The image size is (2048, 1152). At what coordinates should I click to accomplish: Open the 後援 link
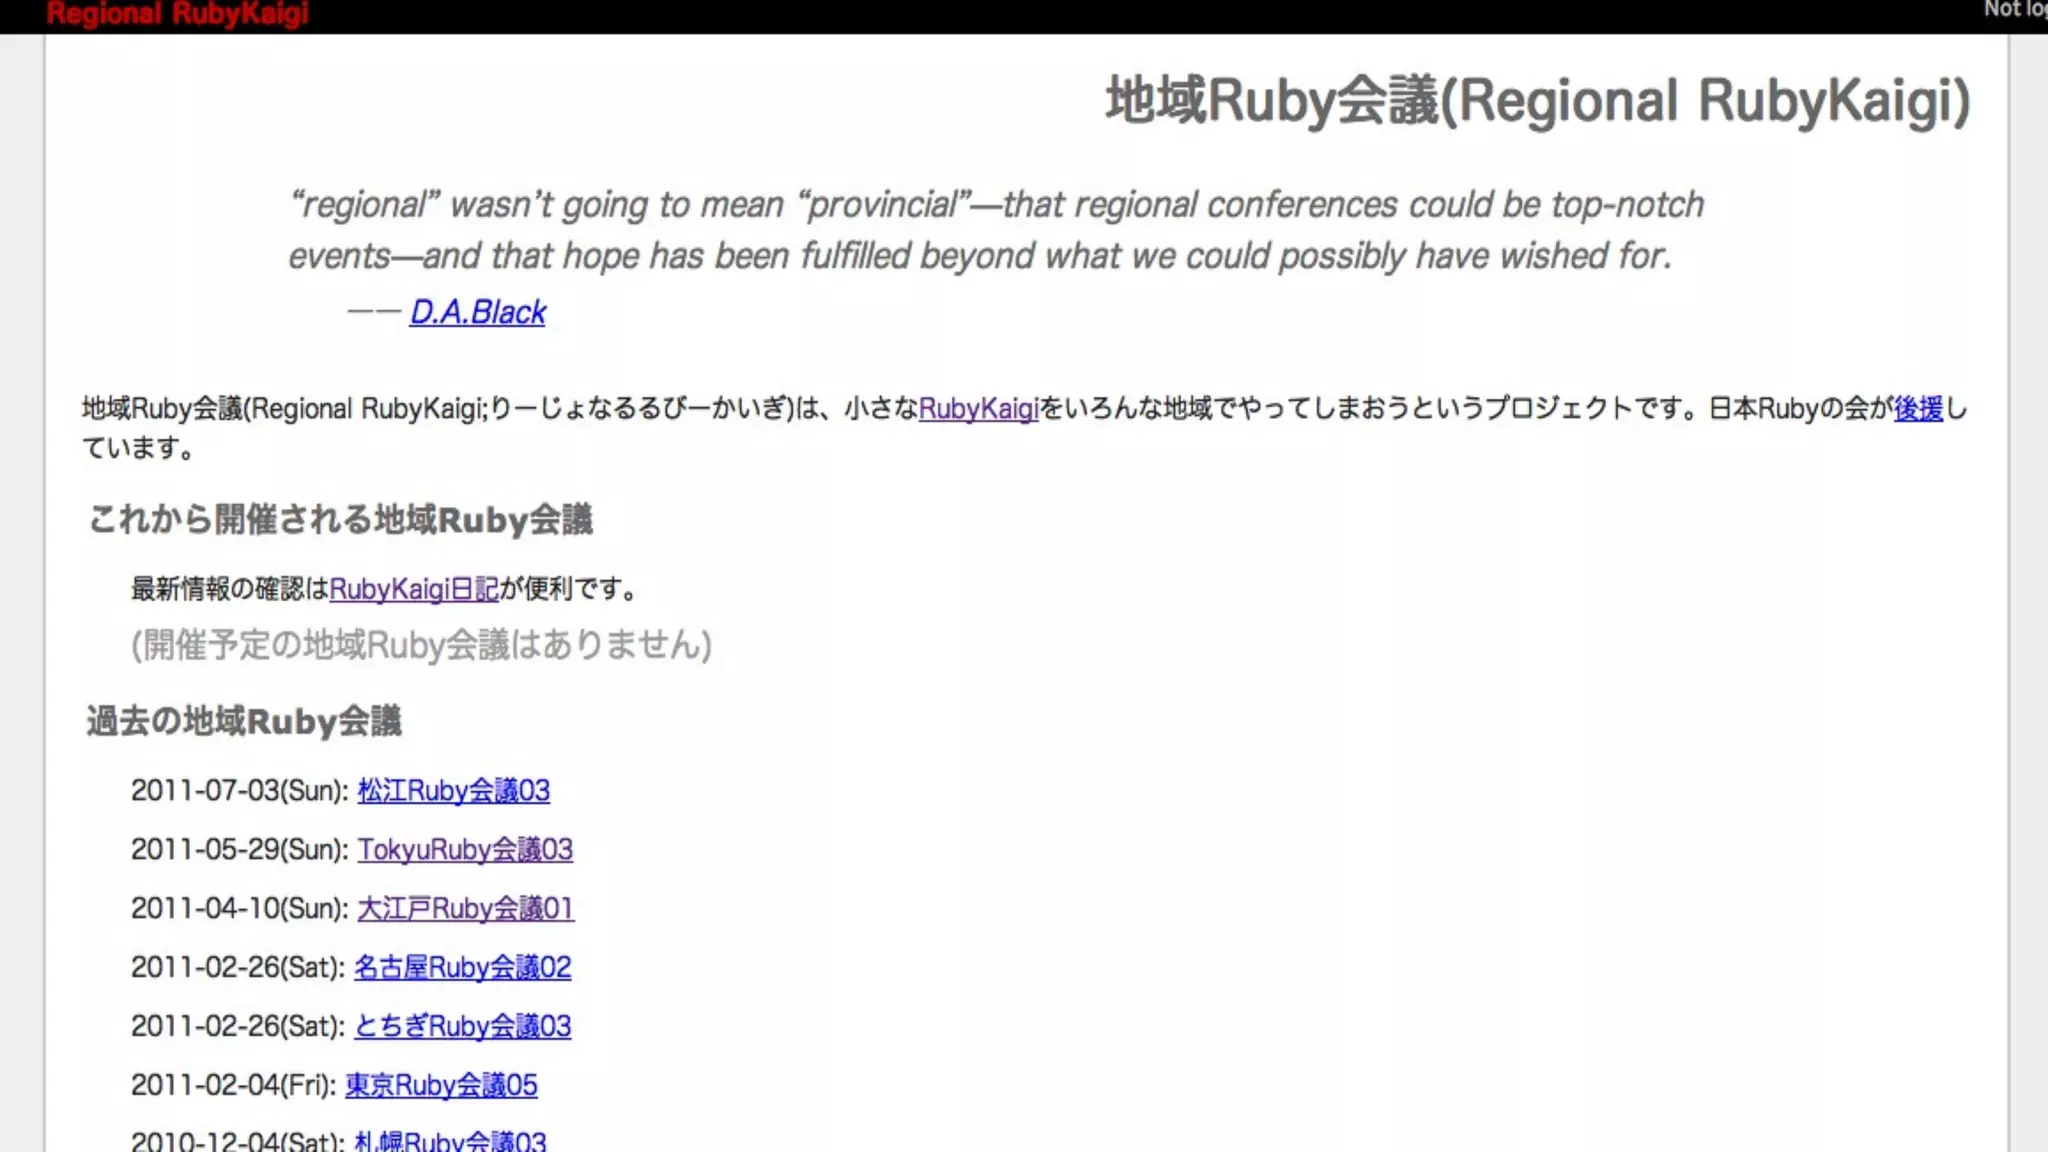tap(1918, 408)
